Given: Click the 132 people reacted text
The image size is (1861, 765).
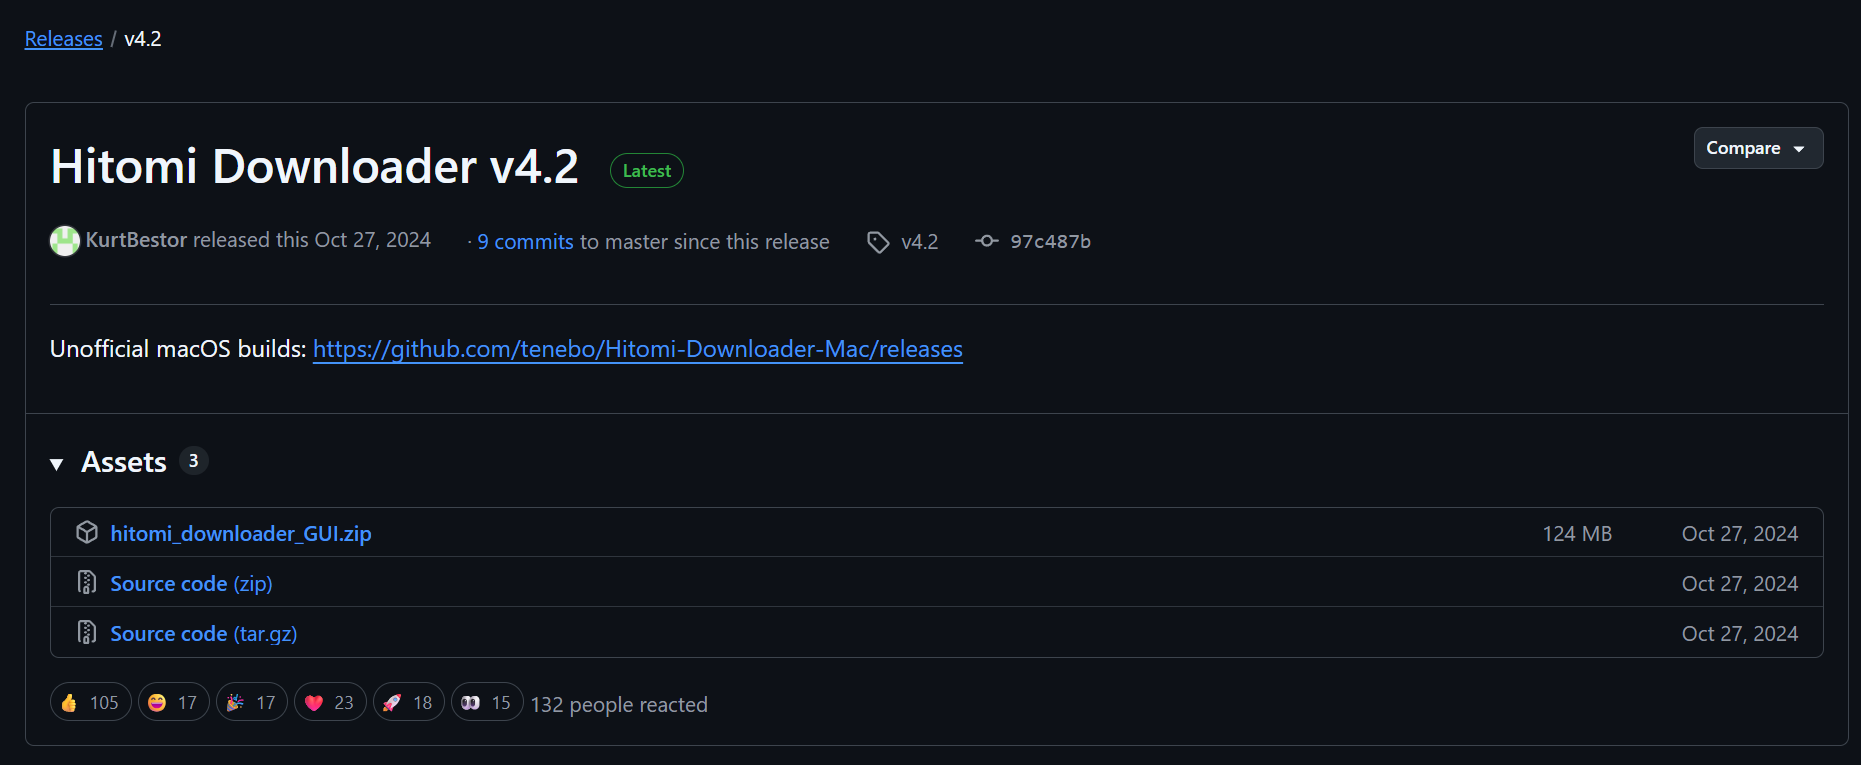Looking at the screenshot, I should coord(619,705).
